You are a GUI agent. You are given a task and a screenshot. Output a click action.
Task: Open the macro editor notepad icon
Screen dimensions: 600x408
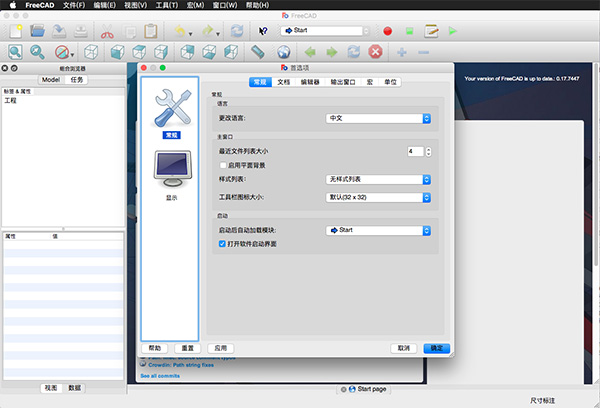point(431,31)
